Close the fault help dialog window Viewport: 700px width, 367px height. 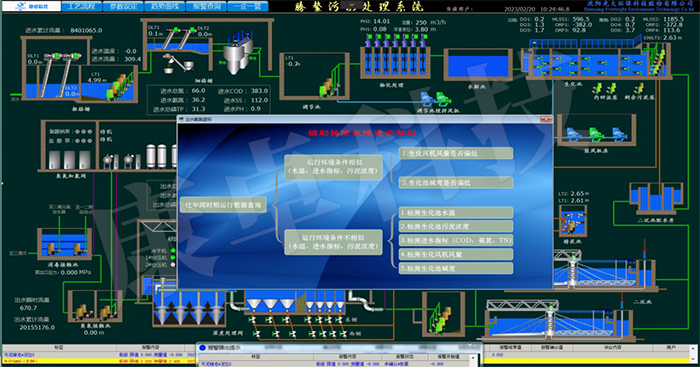(546, 119)
